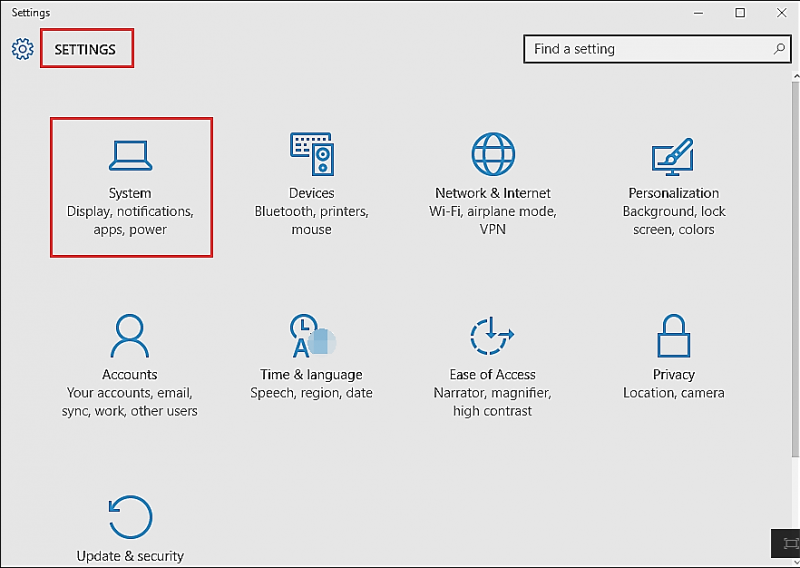Open the Devices keyboard and speaker icon

(312, 154)
